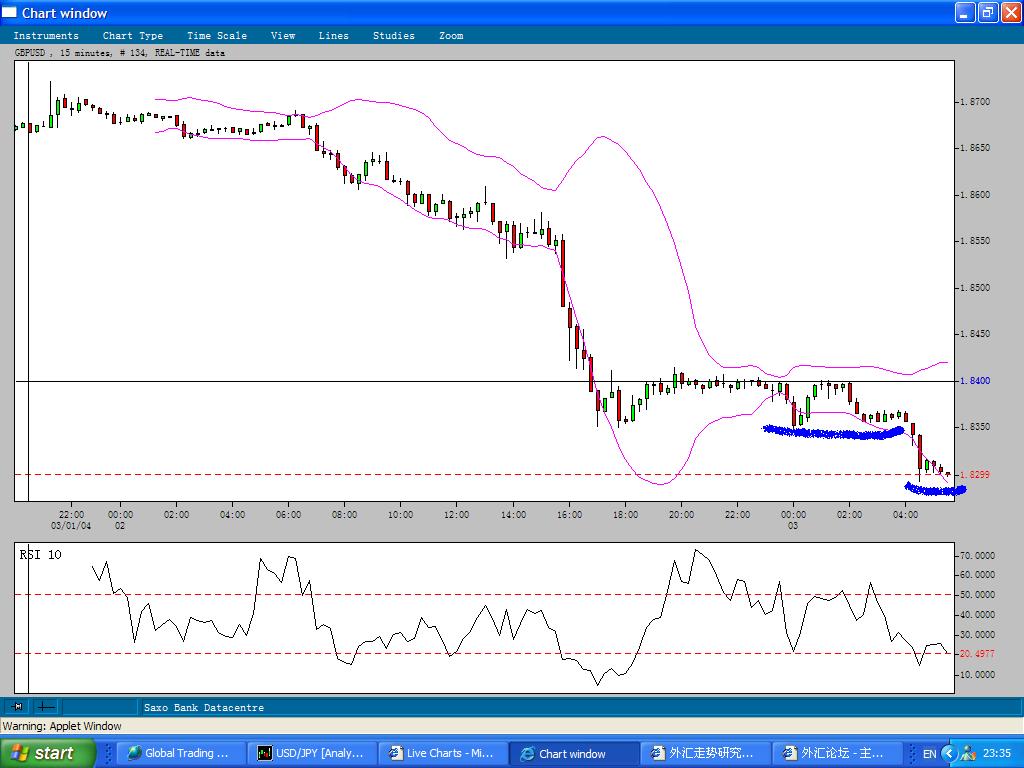Click the crosshair tool icon in status bar
This screenshot has height=768, width=1024.
coord(46,706)
